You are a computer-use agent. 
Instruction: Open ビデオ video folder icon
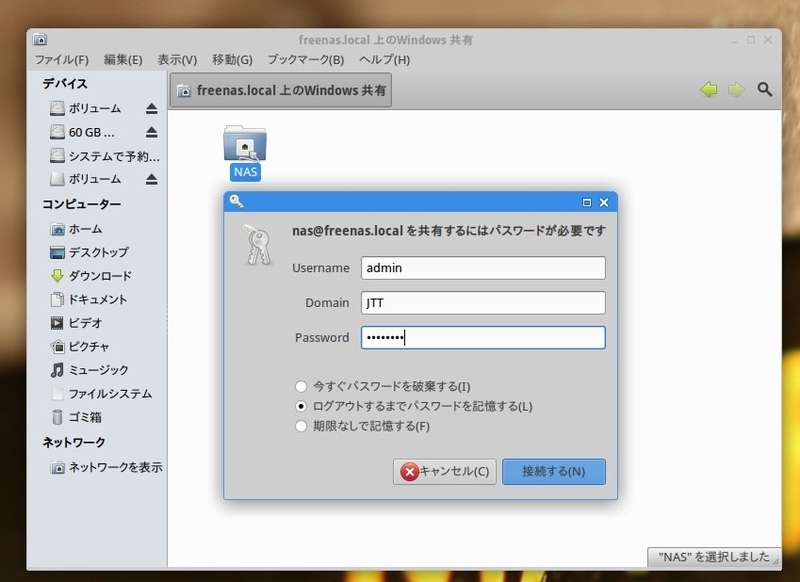pos(57,323)
